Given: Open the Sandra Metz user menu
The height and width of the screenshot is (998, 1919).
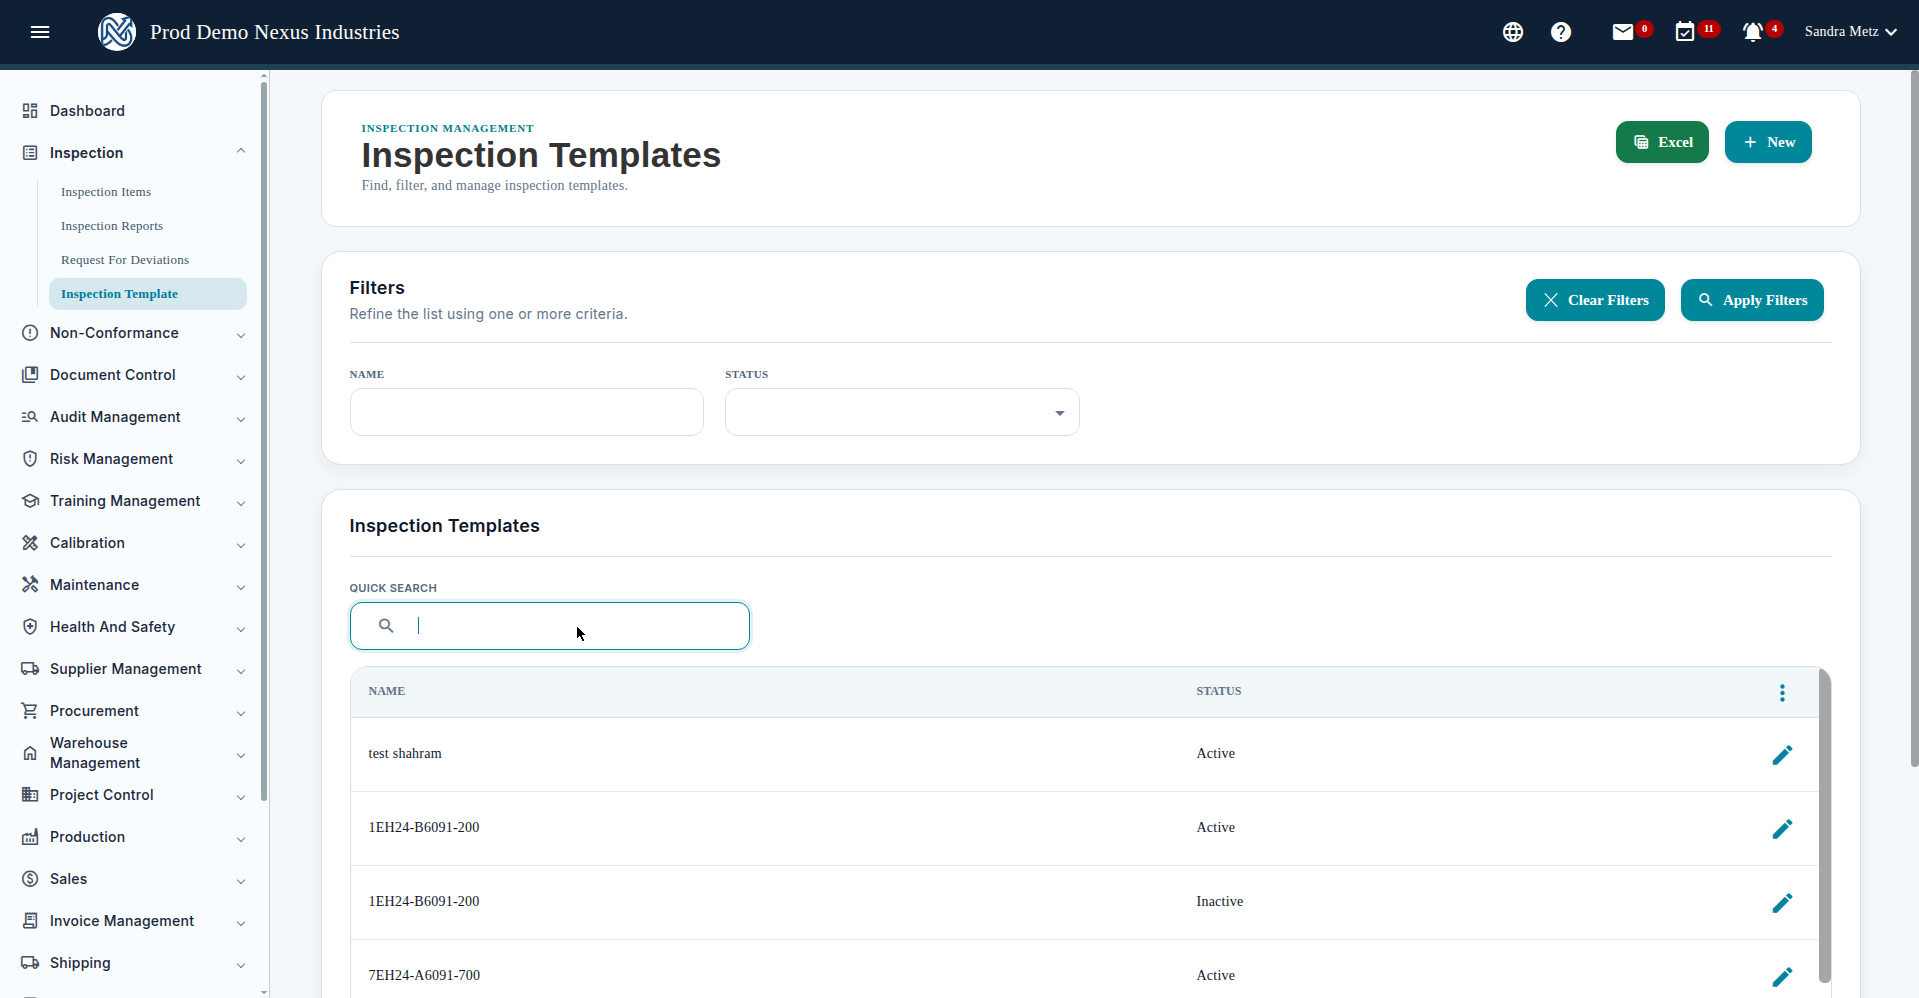Looking at the screenshot, I should pos(1850,32).
